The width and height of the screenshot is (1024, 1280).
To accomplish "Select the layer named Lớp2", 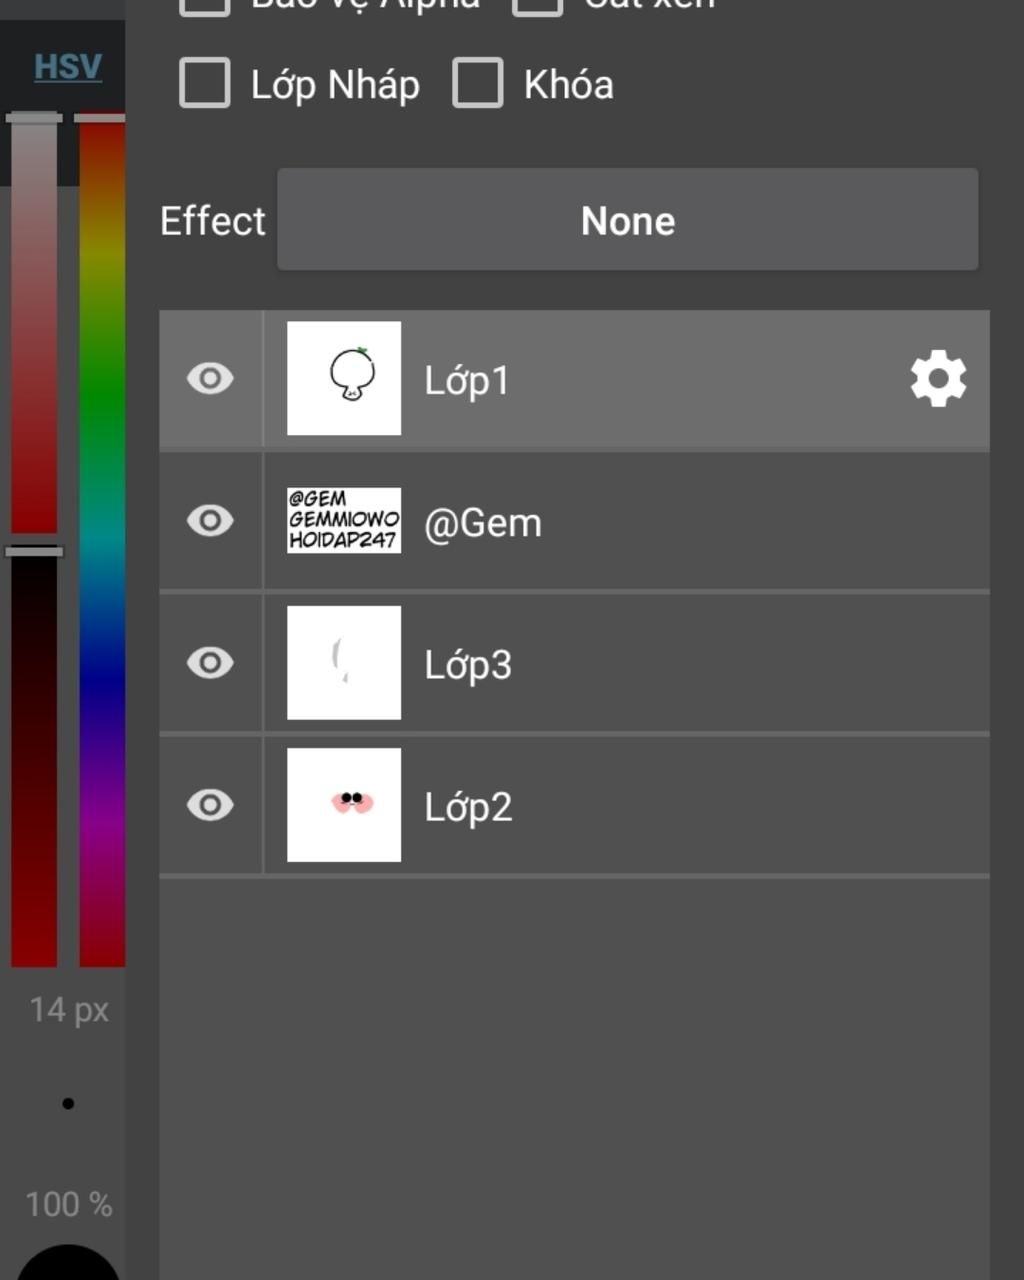I will [468, 807].
